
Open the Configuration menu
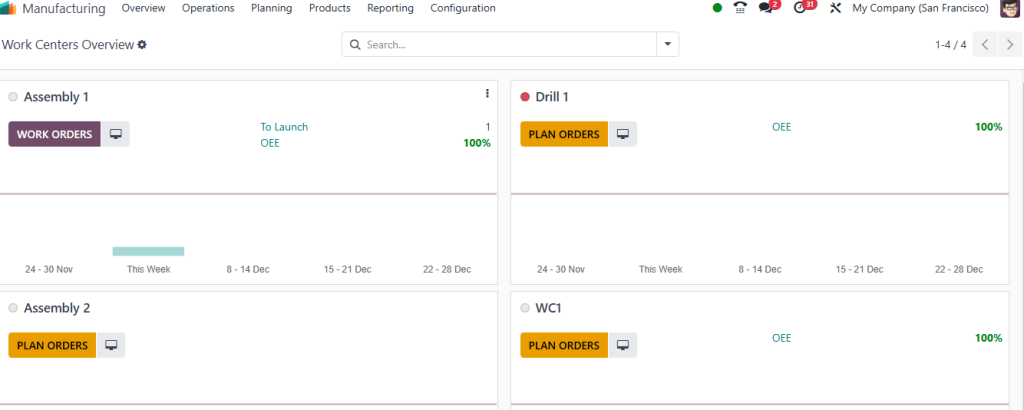pos(463,8)
